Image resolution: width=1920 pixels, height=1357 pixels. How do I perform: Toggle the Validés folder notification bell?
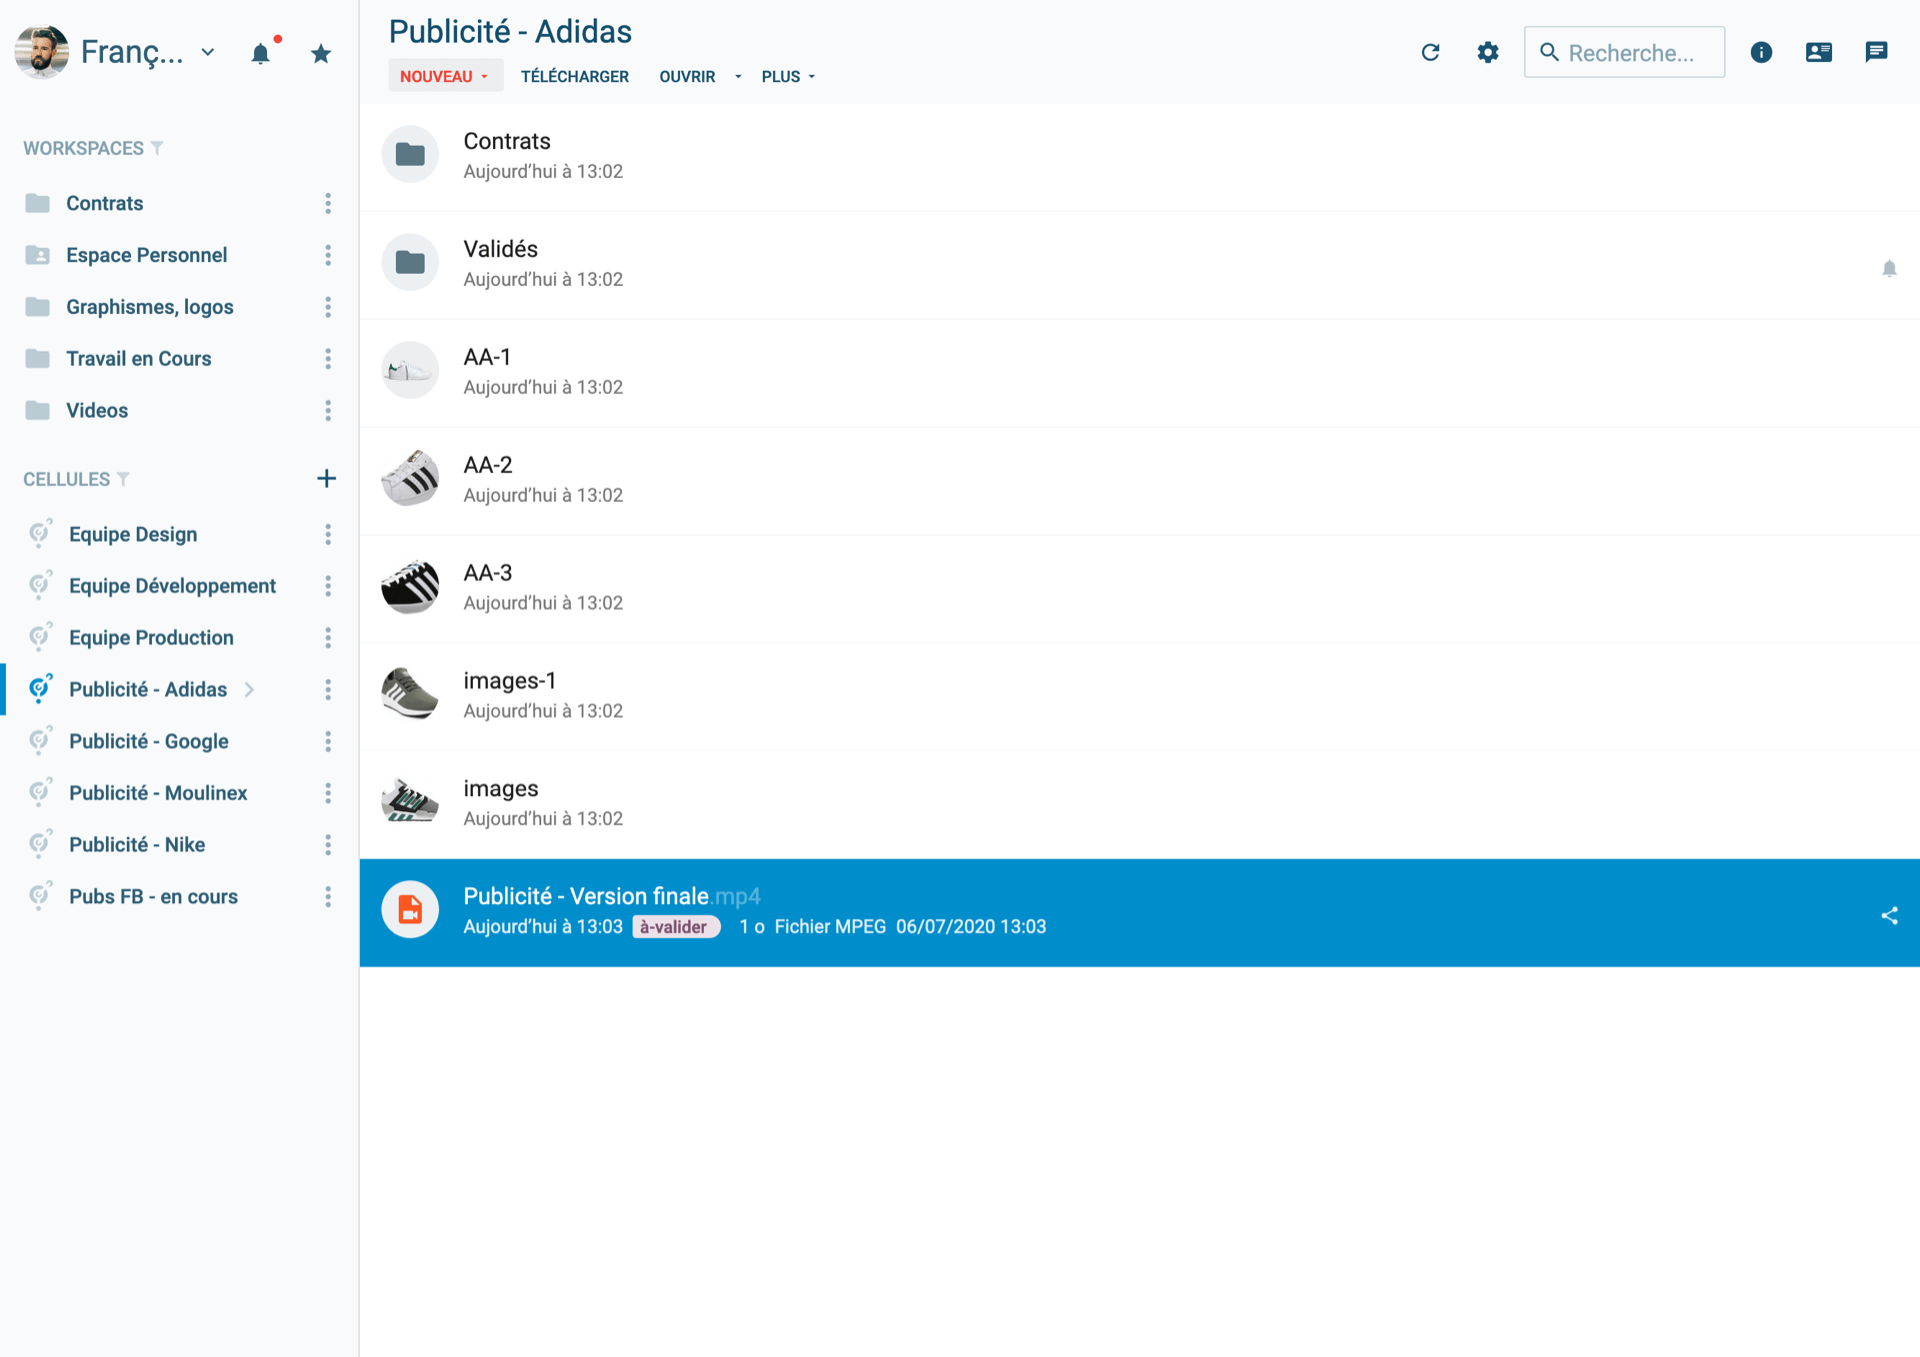[x=1889, y=268]
